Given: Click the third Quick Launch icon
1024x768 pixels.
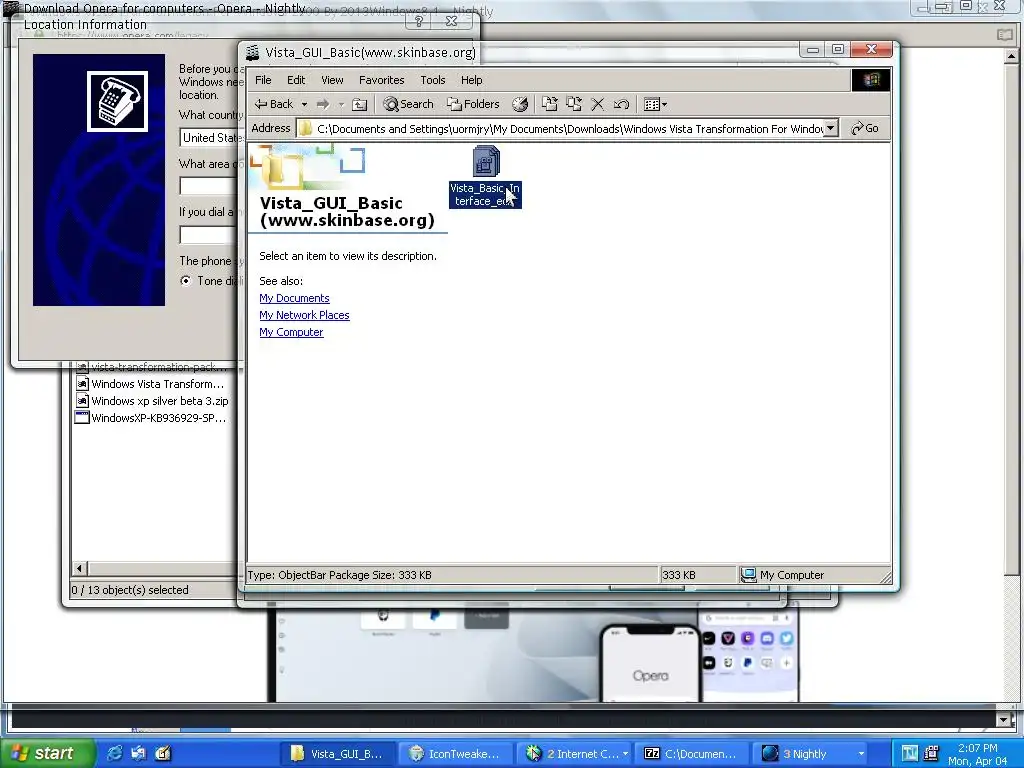Looking at the screenshot, I should tap(163, 753).
